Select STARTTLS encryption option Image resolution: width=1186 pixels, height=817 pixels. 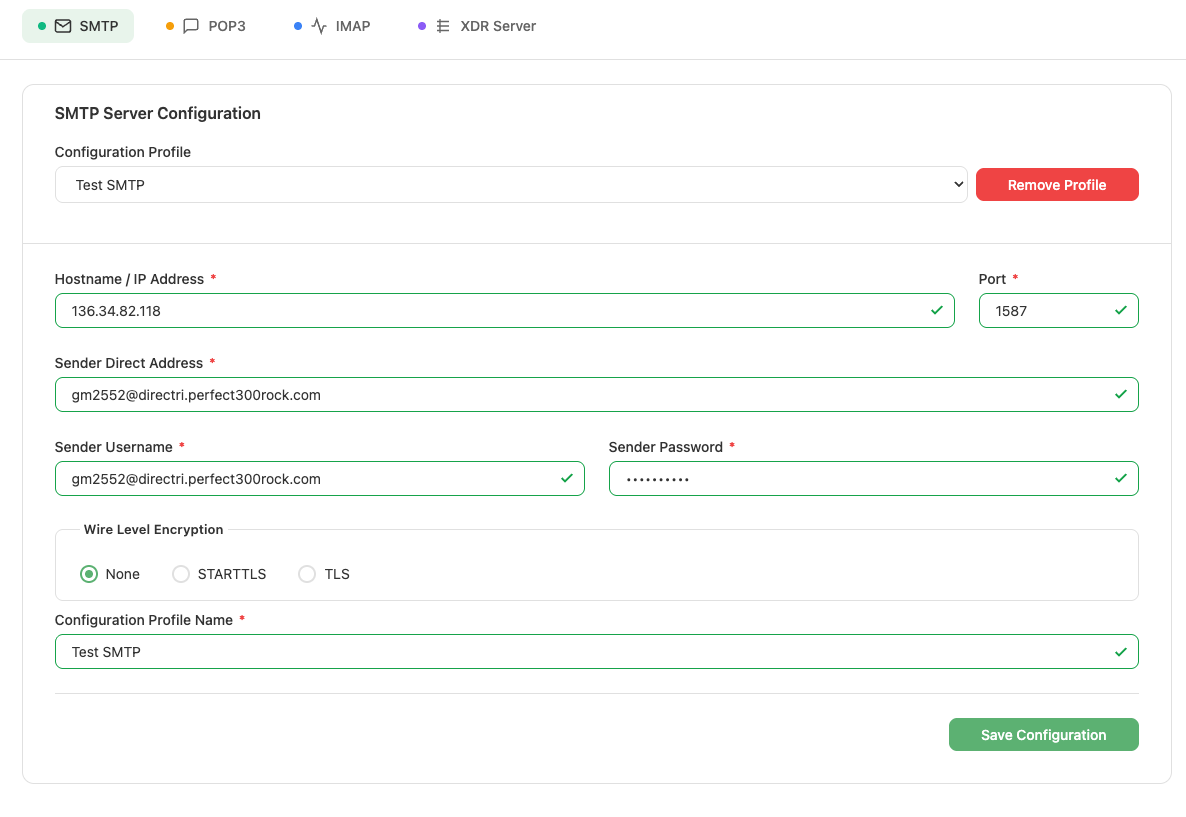(x=181, y=574)
